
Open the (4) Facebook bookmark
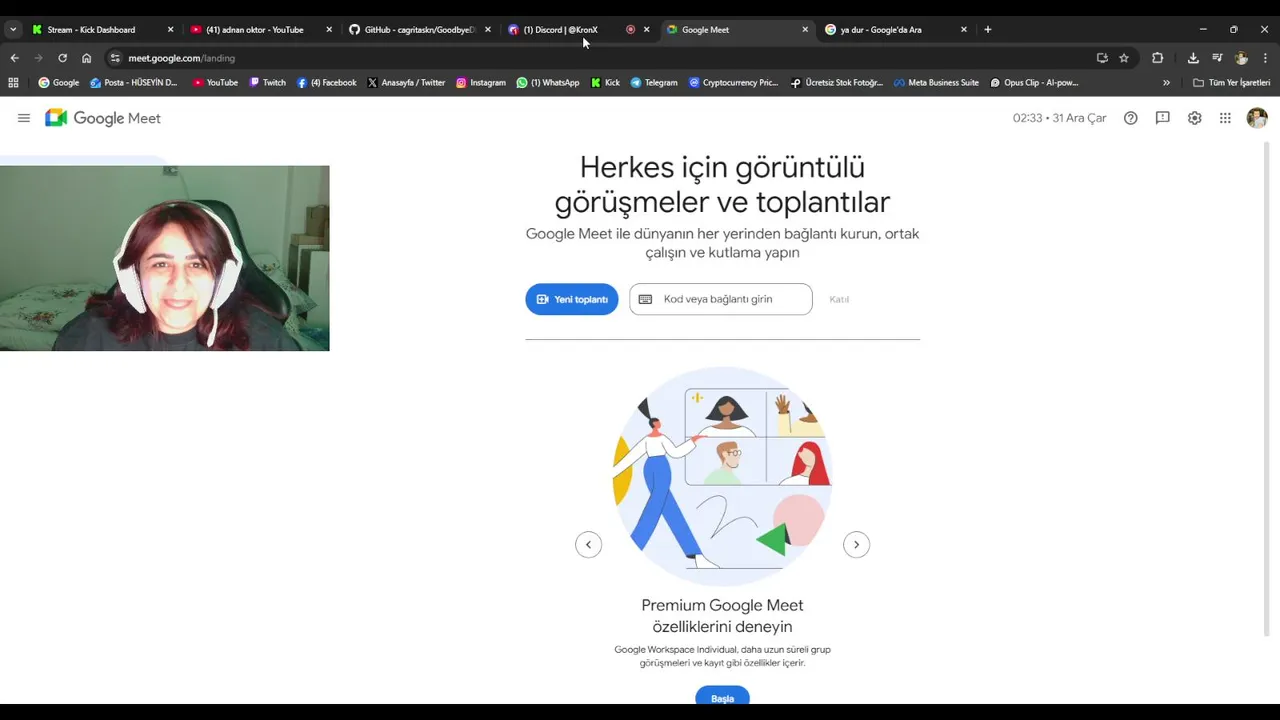coord(327,83)
